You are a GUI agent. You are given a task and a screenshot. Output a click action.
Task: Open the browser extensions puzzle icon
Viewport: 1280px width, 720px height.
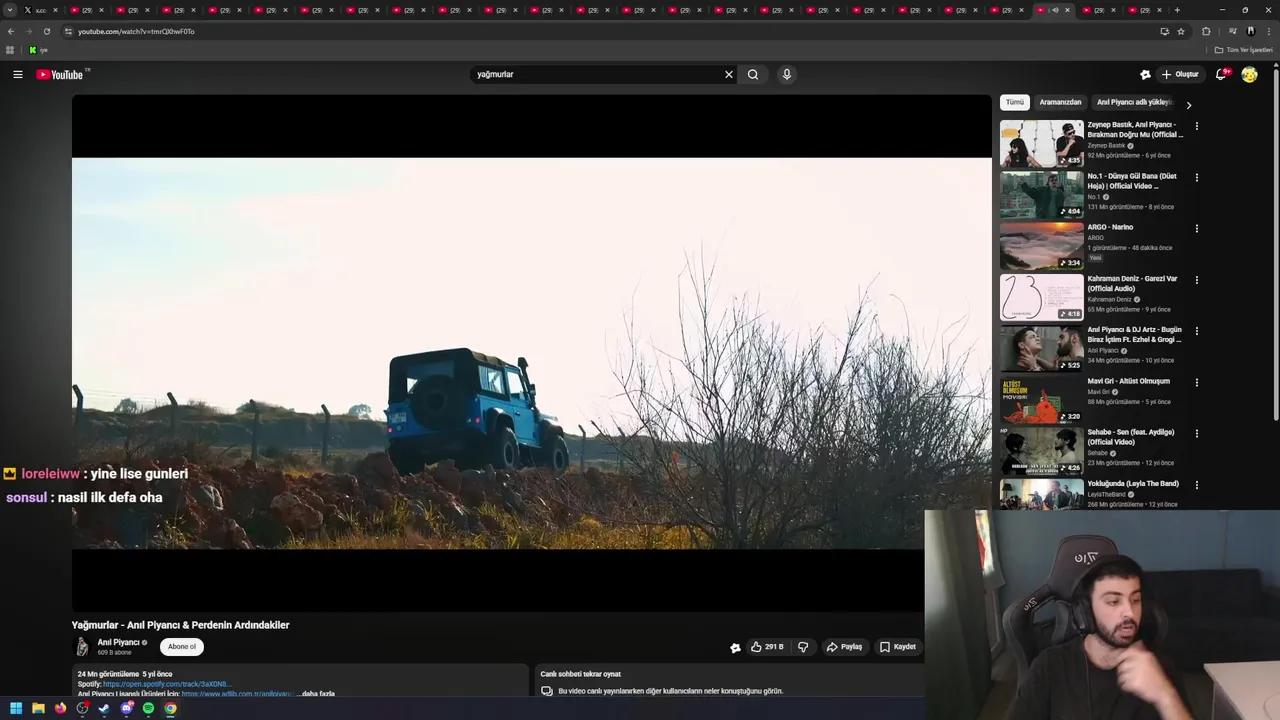(x=1206, y=31)
